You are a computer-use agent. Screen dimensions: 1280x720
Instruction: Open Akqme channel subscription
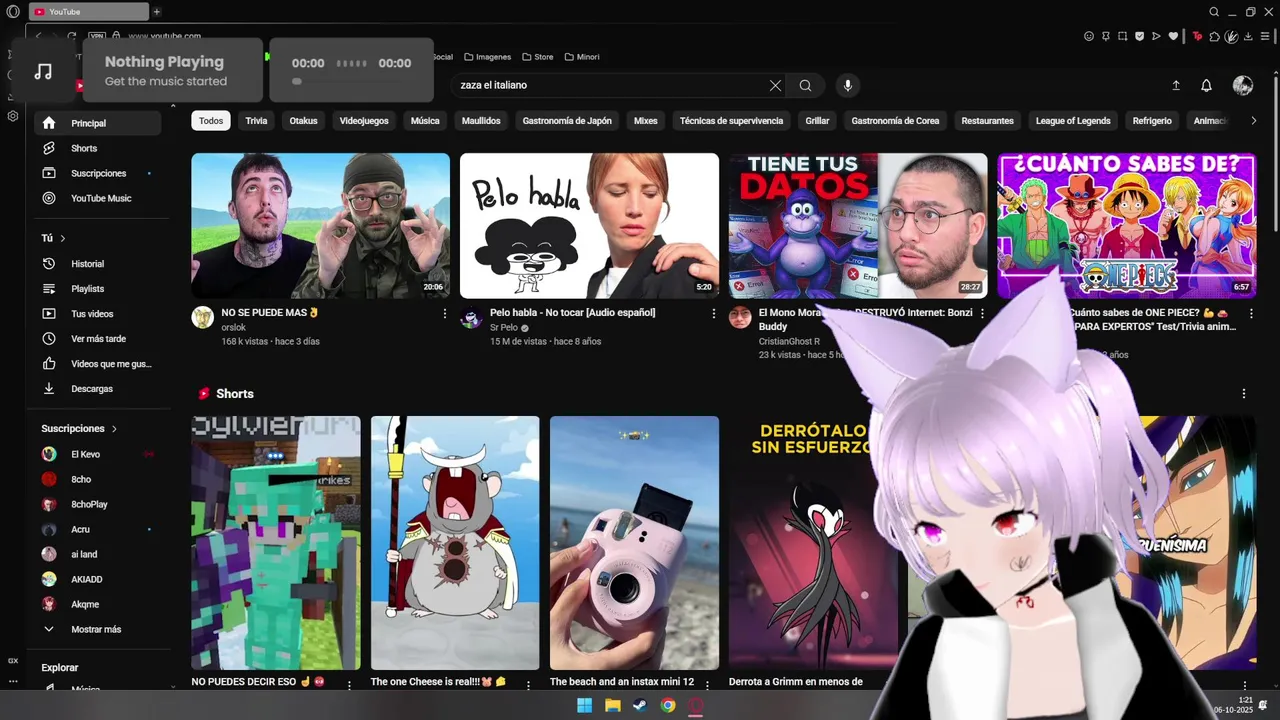point(98,604)
